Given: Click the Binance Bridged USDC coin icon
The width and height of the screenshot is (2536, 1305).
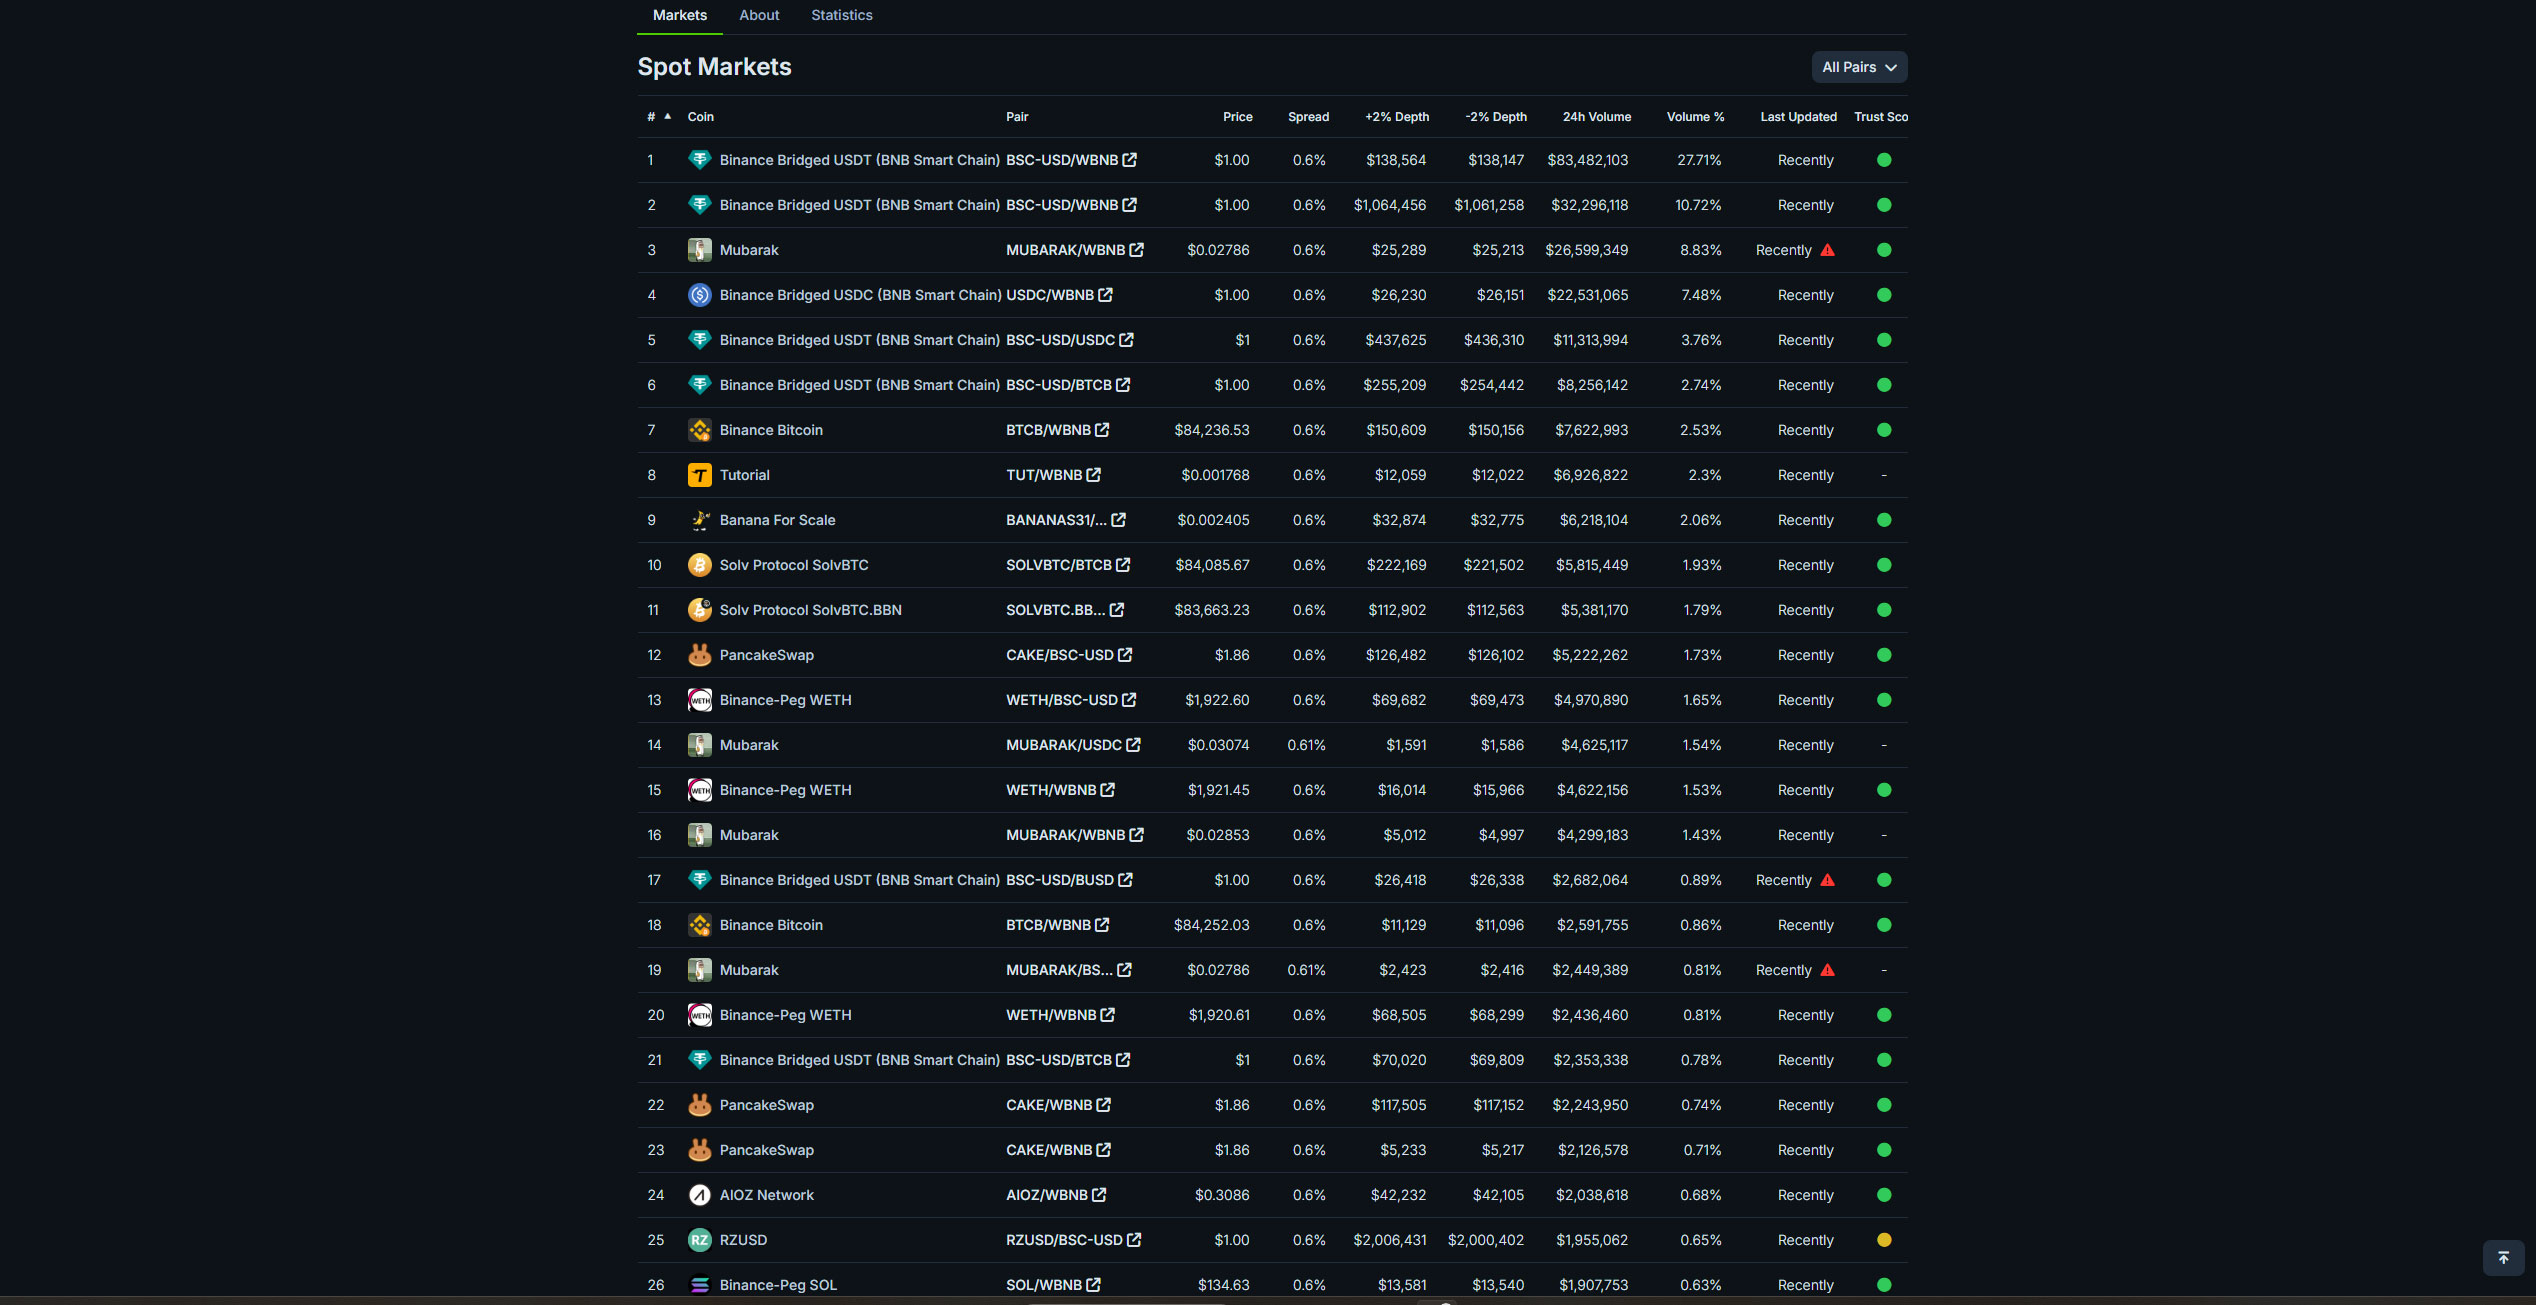Looking at the screenshot, I should [x=700, y=295].
